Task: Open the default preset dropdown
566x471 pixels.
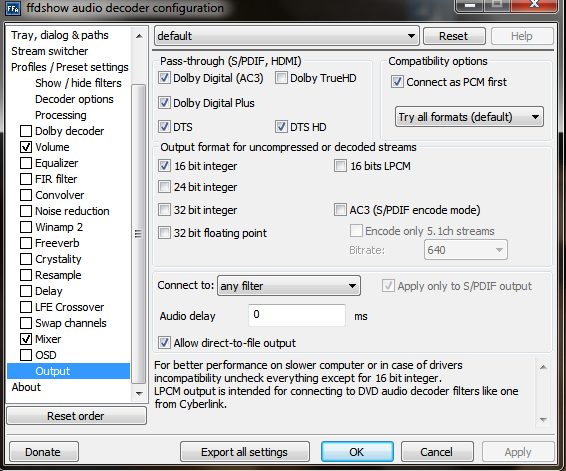Action: point(287,36)
